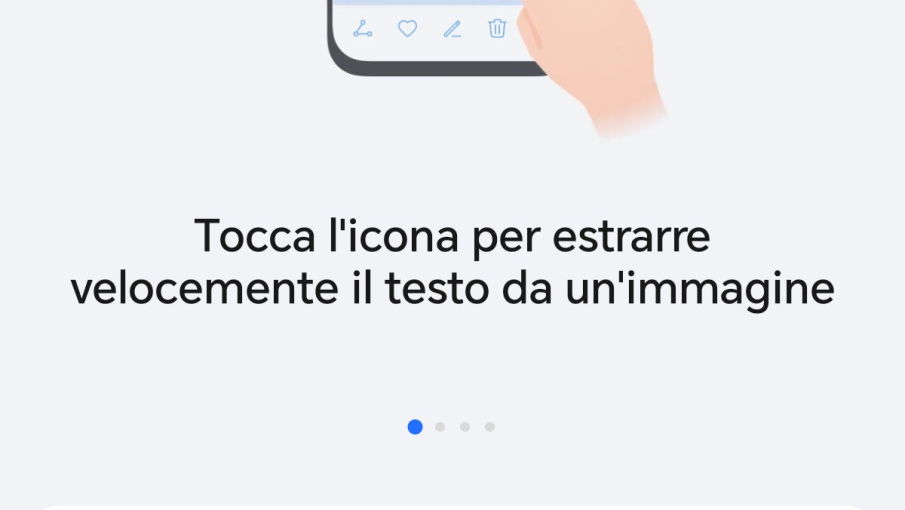Image resolution: width=905 pixels, height=510 pixels.
Task: Select the pencil edit icon
Action: pyautogui.click(x=452, y=29)
